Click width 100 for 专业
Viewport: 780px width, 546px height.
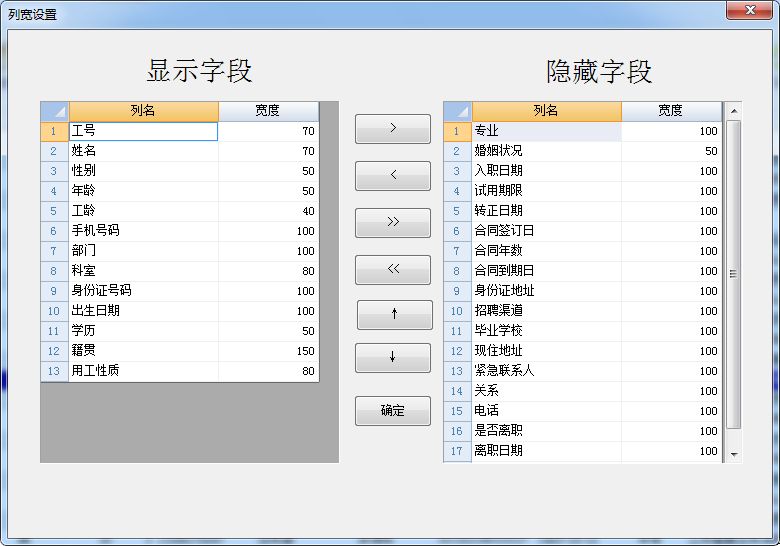pyautogui.click(x=672, y=131)
